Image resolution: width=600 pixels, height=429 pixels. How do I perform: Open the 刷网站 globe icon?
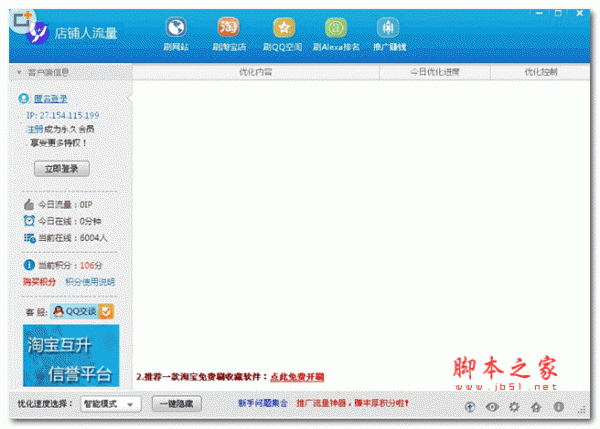[x=176, y=28]
